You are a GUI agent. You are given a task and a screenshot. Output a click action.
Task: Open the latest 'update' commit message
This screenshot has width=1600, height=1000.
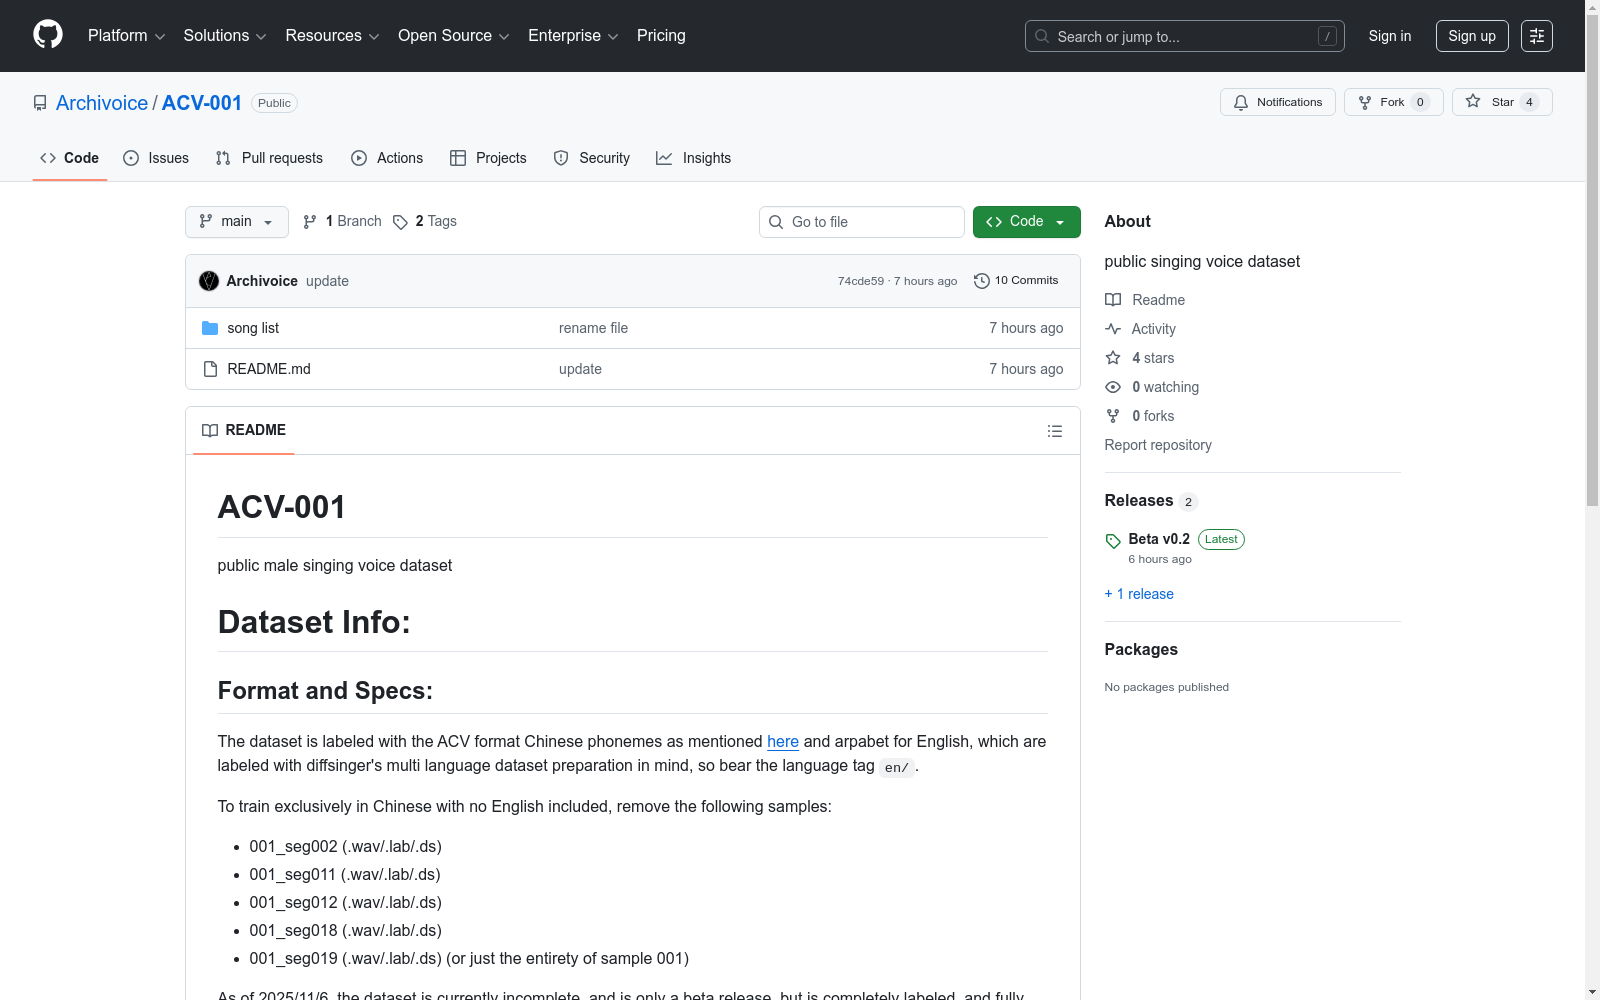click(x=327, y=281)
